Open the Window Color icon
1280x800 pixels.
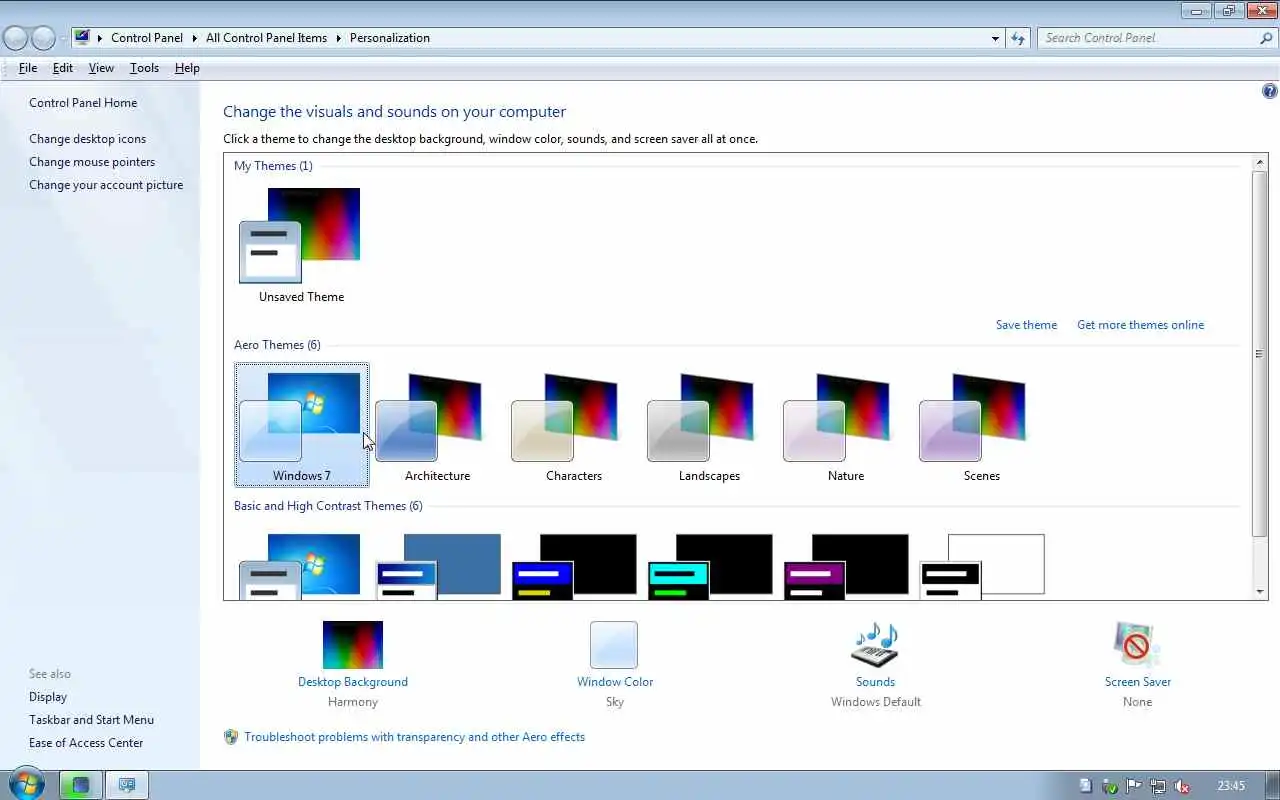coord(614,645)
